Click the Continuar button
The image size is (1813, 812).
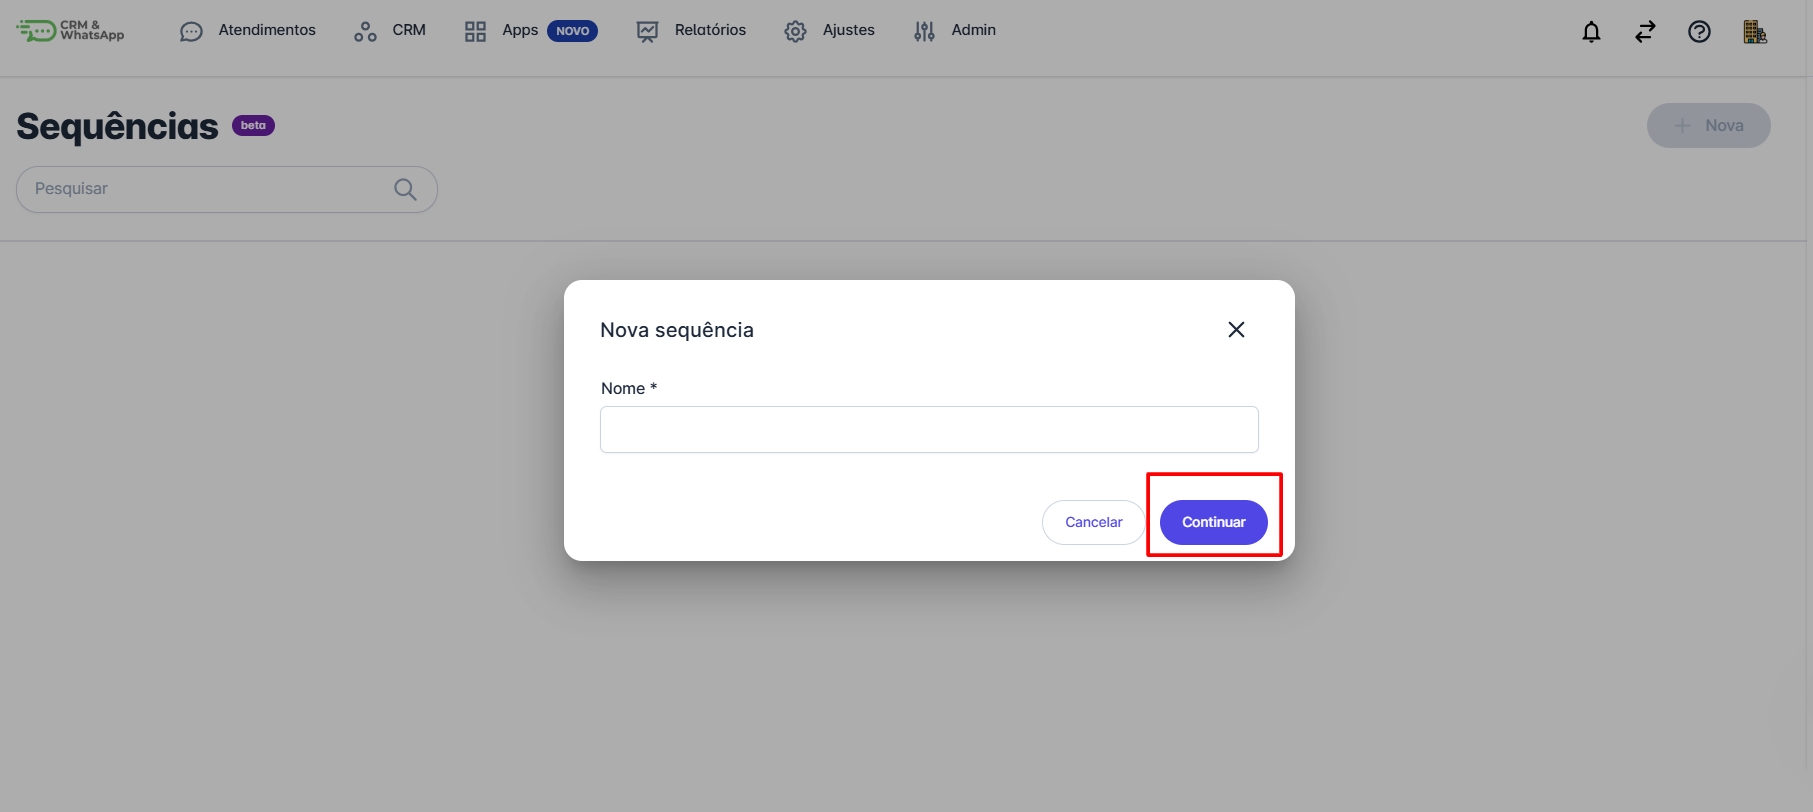click(x=1214, y=522)
